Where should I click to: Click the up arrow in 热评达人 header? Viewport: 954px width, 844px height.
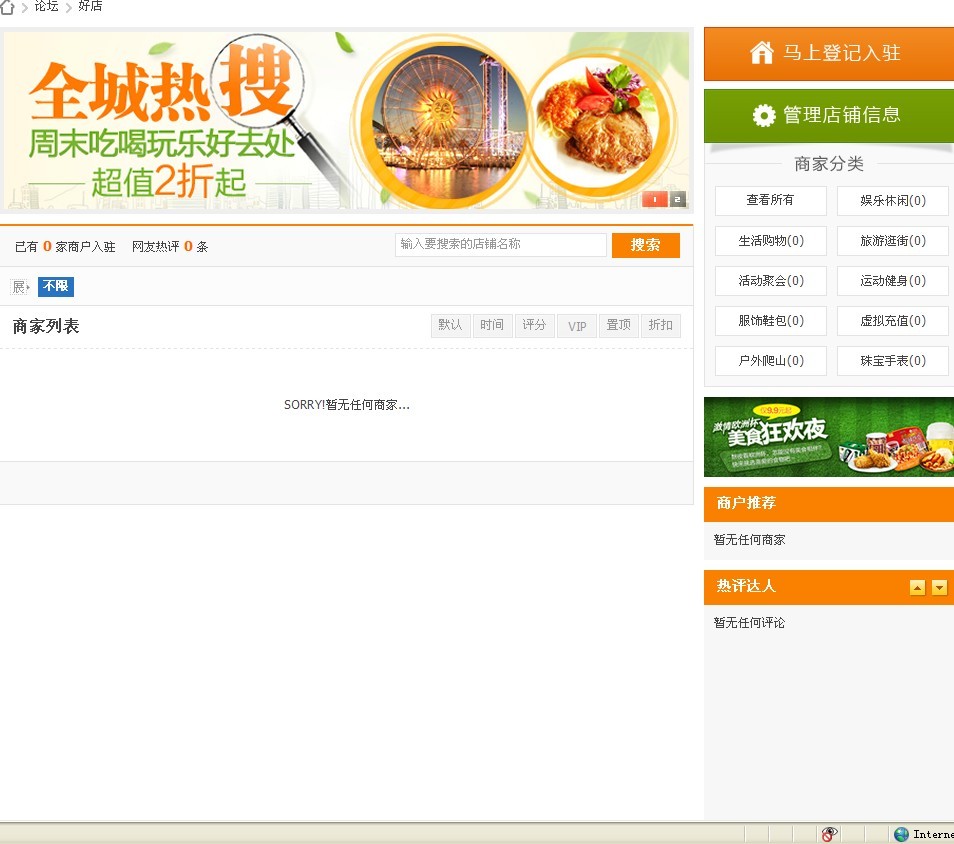[917, 587]
